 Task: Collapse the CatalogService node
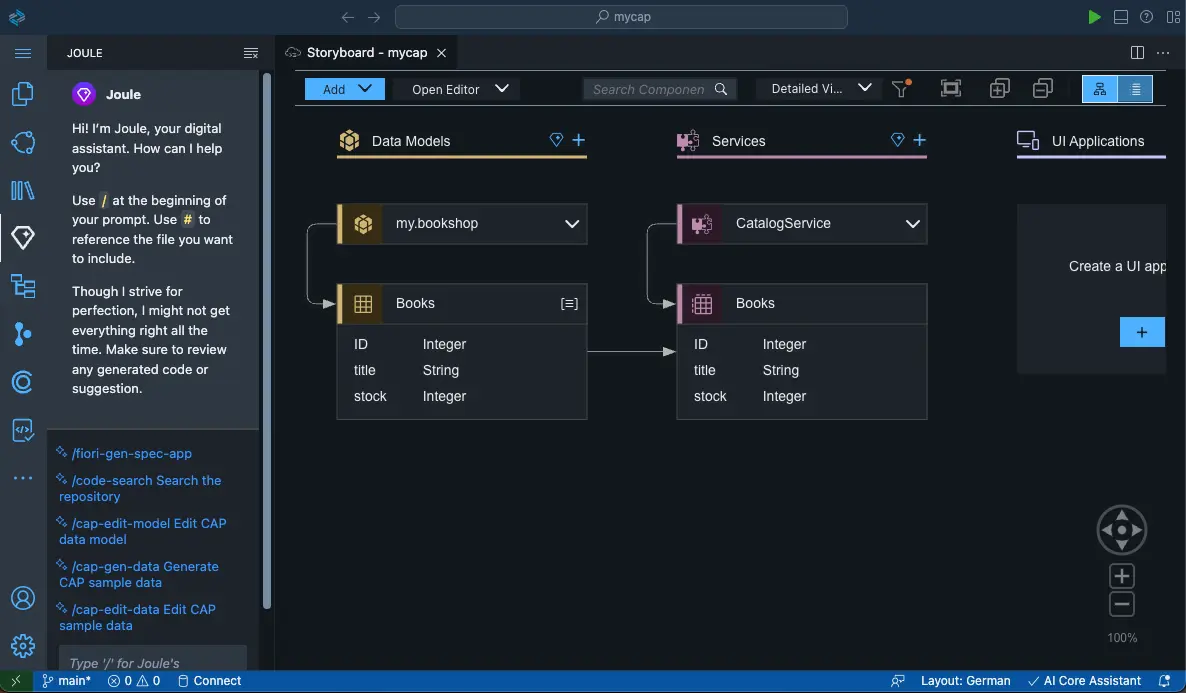tap(912, 224)
